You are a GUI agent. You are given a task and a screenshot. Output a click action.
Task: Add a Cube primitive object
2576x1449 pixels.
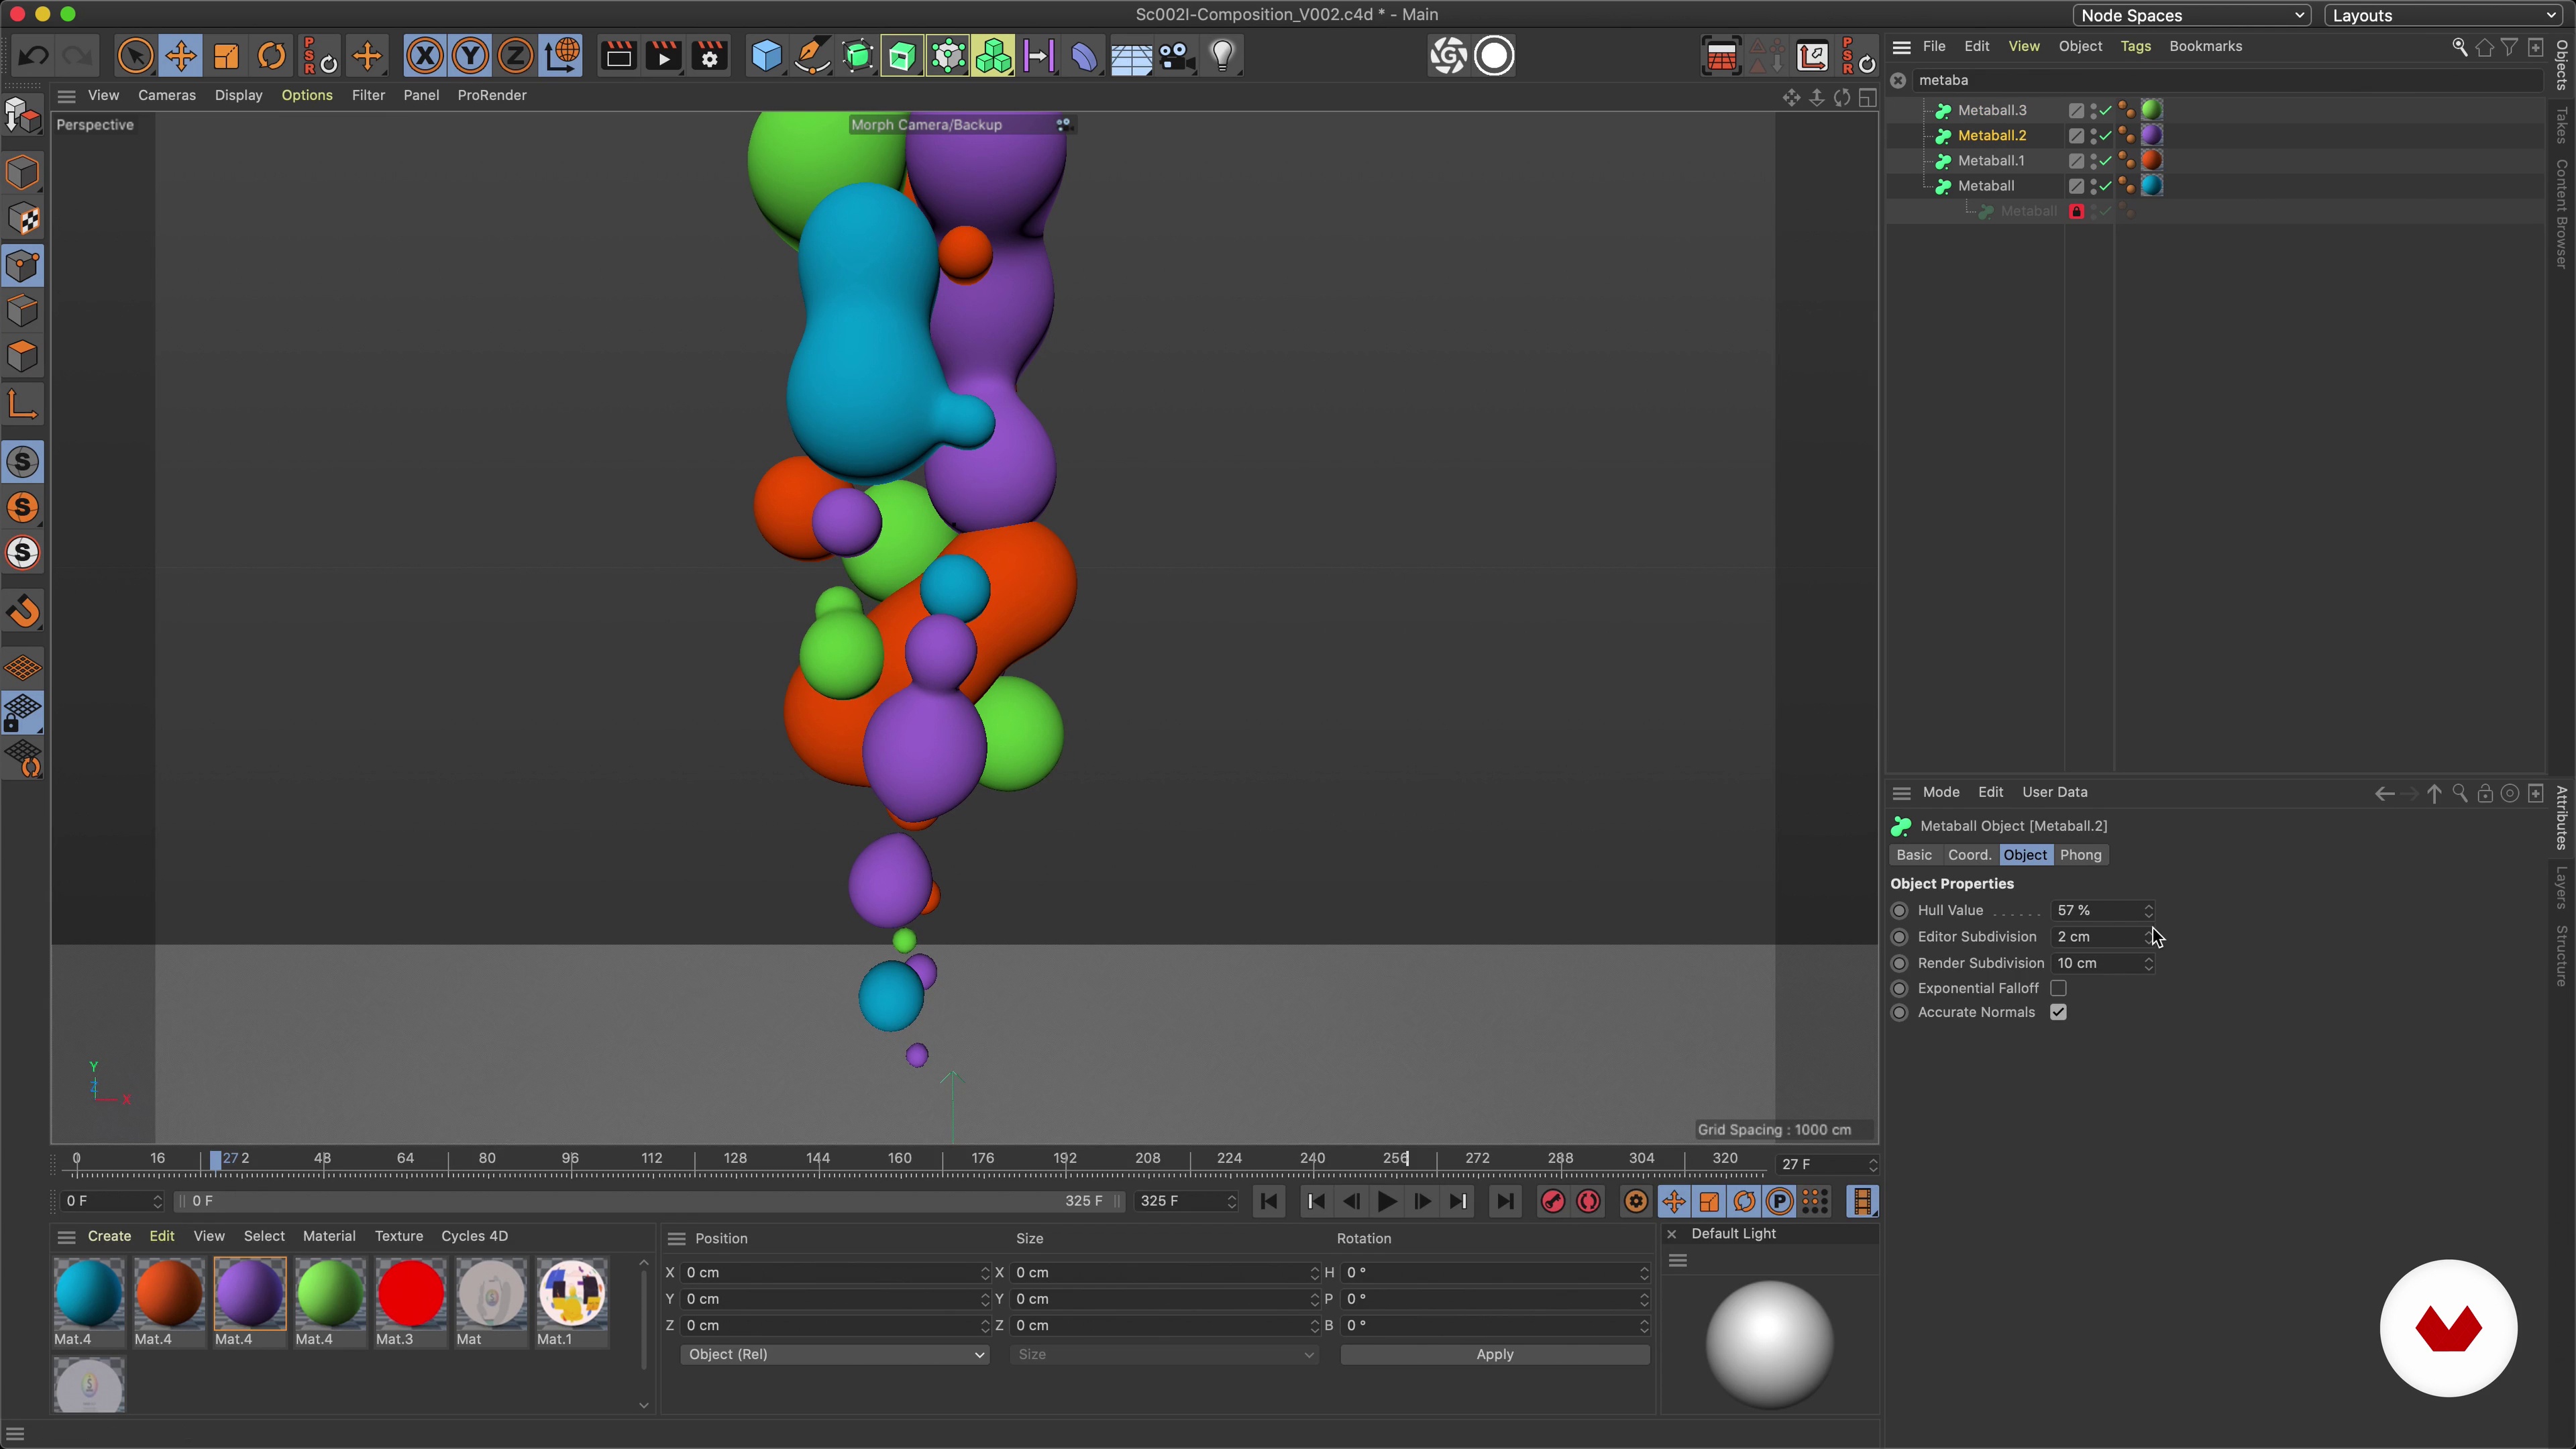(x=766, y=56)
